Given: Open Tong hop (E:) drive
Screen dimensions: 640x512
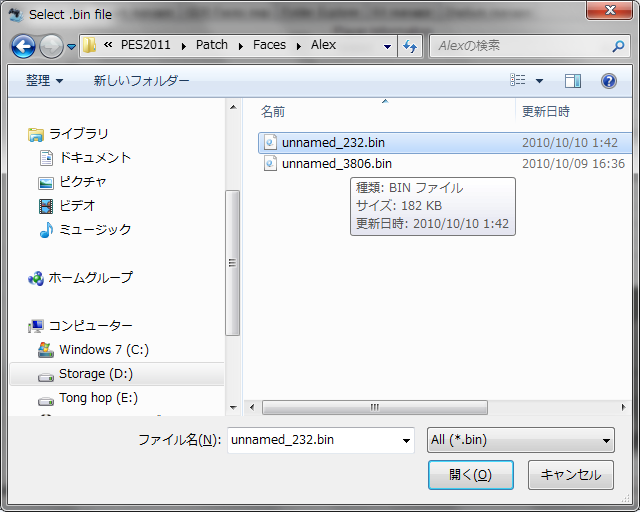Looking at the screenshot, I should [98, 398].
